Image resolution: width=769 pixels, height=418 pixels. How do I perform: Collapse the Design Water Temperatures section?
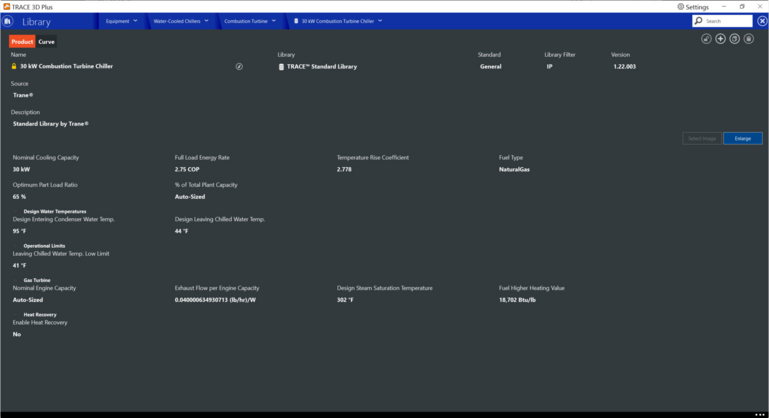pyautogui.click(x=17, y=211)
